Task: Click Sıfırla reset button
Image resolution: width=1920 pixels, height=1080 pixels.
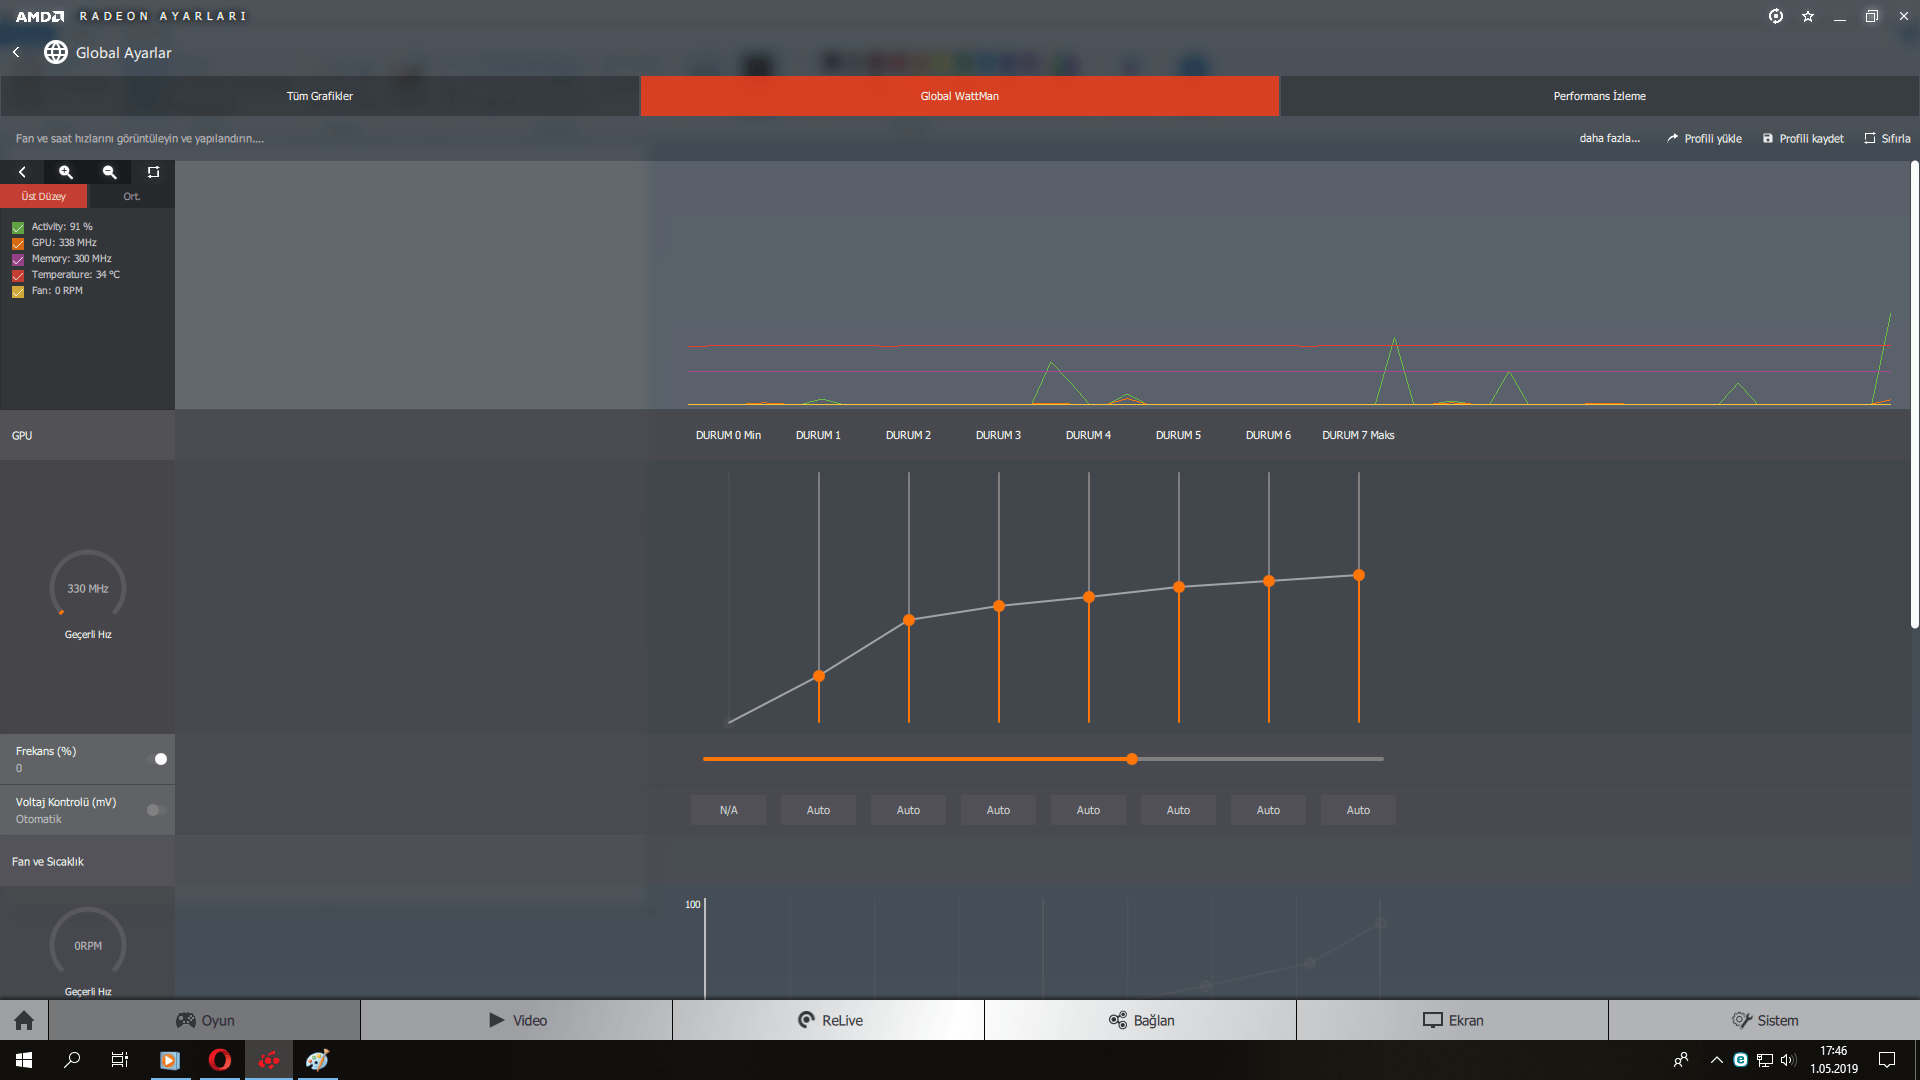Action: pyautogui.click(x=1887, y=138)
